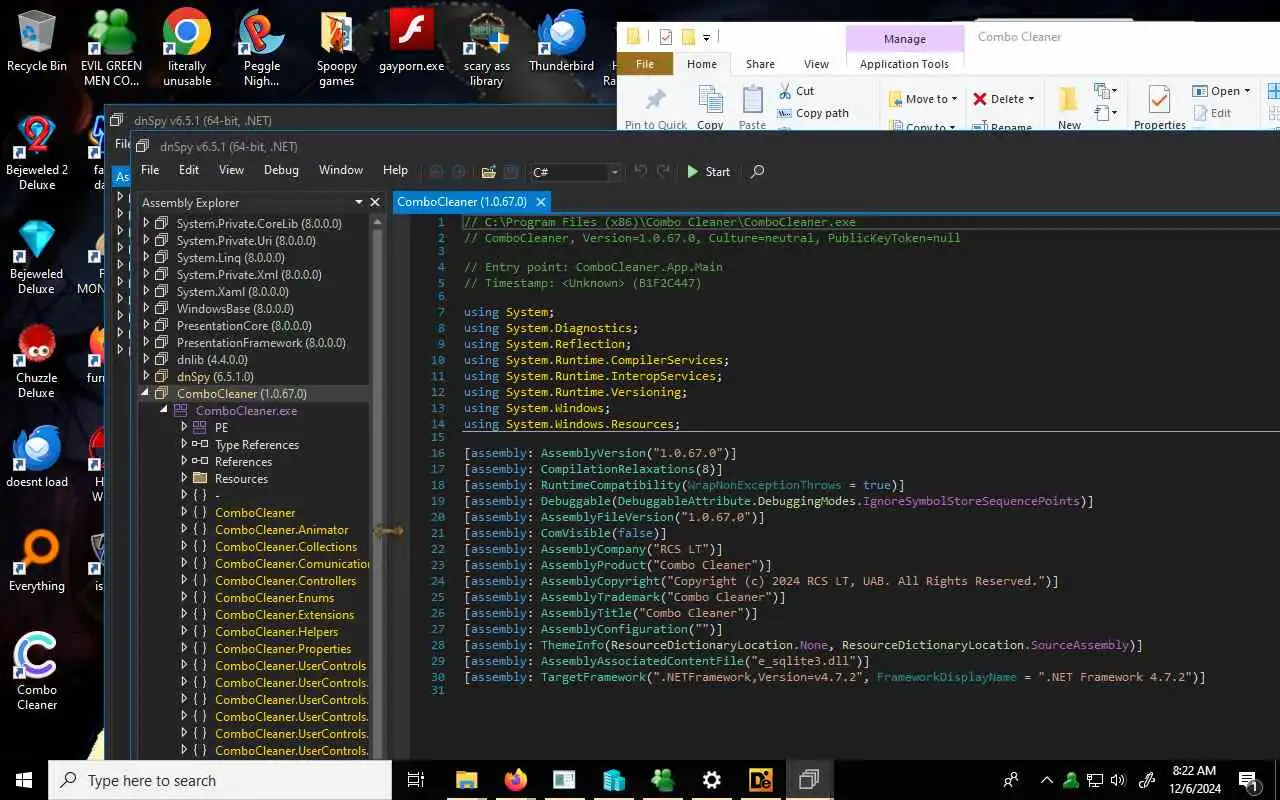Expand the dnlib (4.4.0.0) node
The height and width of the screenshot is (800, 1280).
tap(146, 360)
